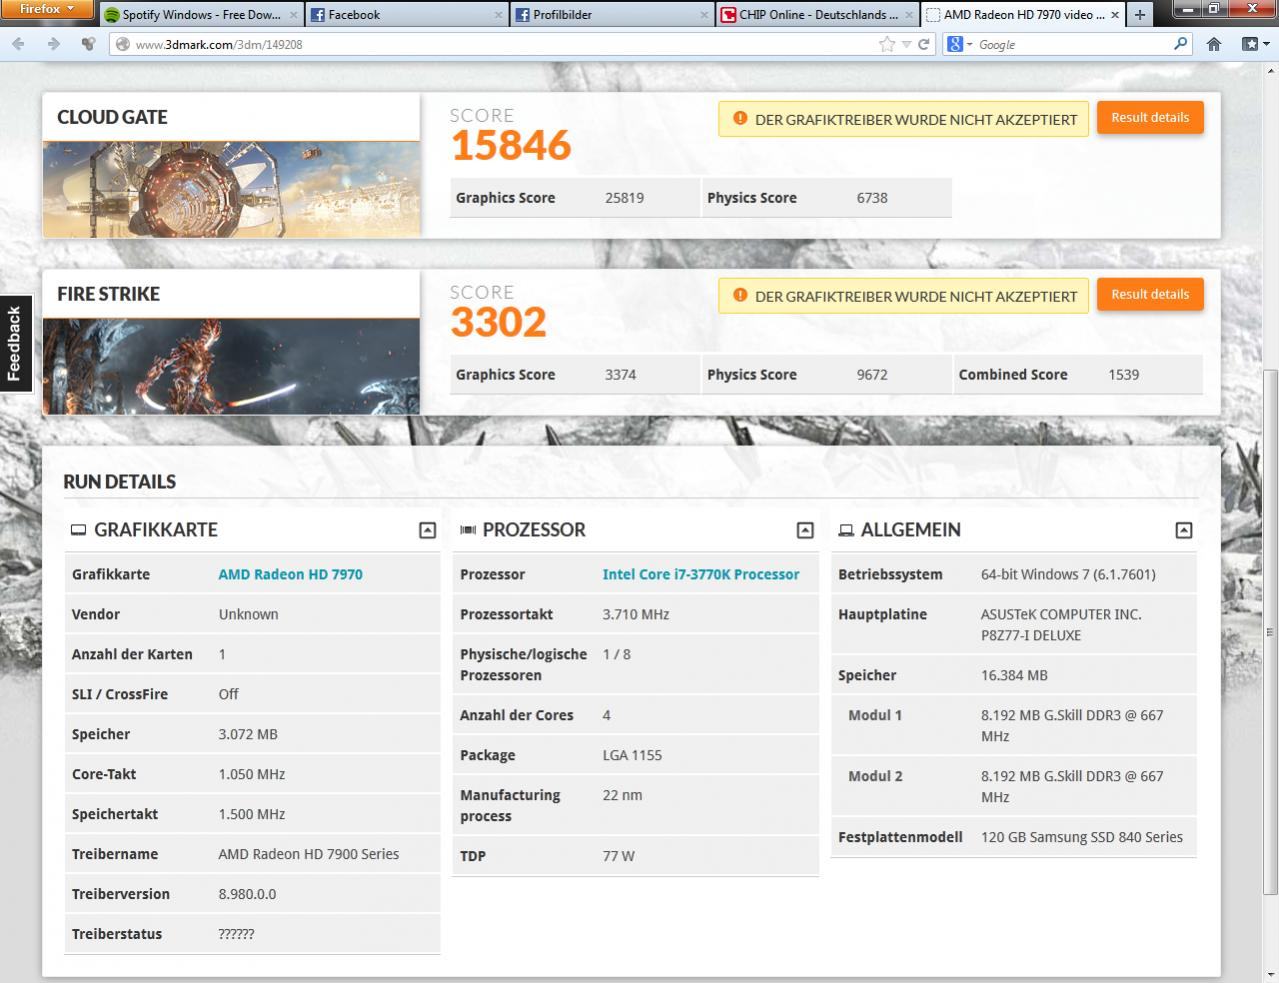Click the Fire Strike driver not accepted warning
Screen dimensions: 1279x983
click(x=903, y=296)
